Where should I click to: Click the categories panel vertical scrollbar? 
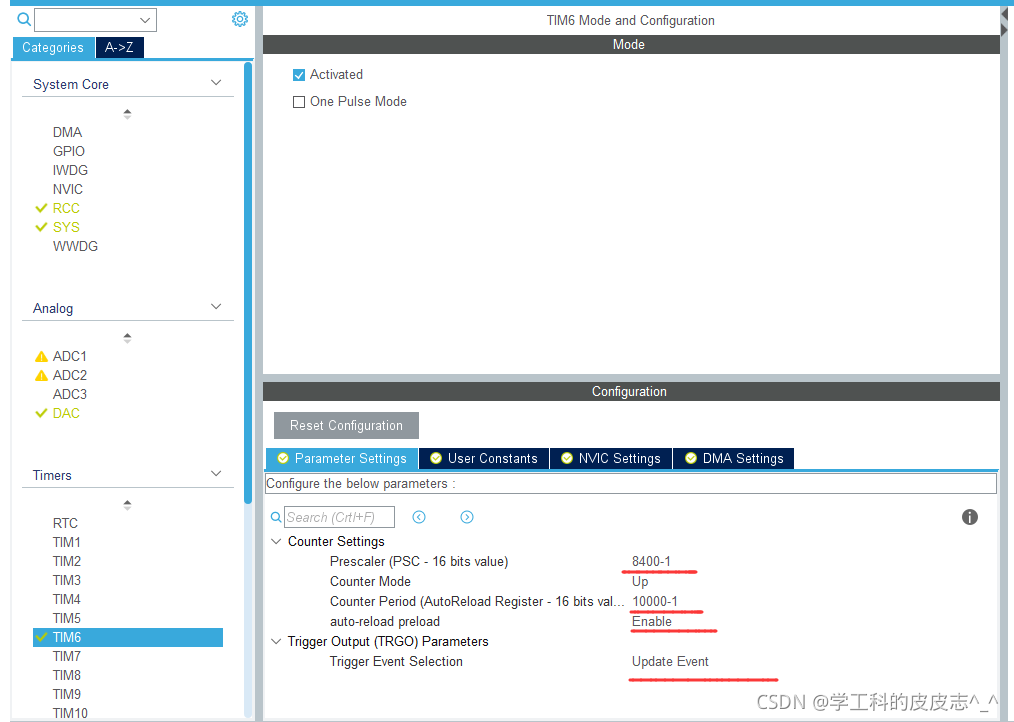[248, 283]
